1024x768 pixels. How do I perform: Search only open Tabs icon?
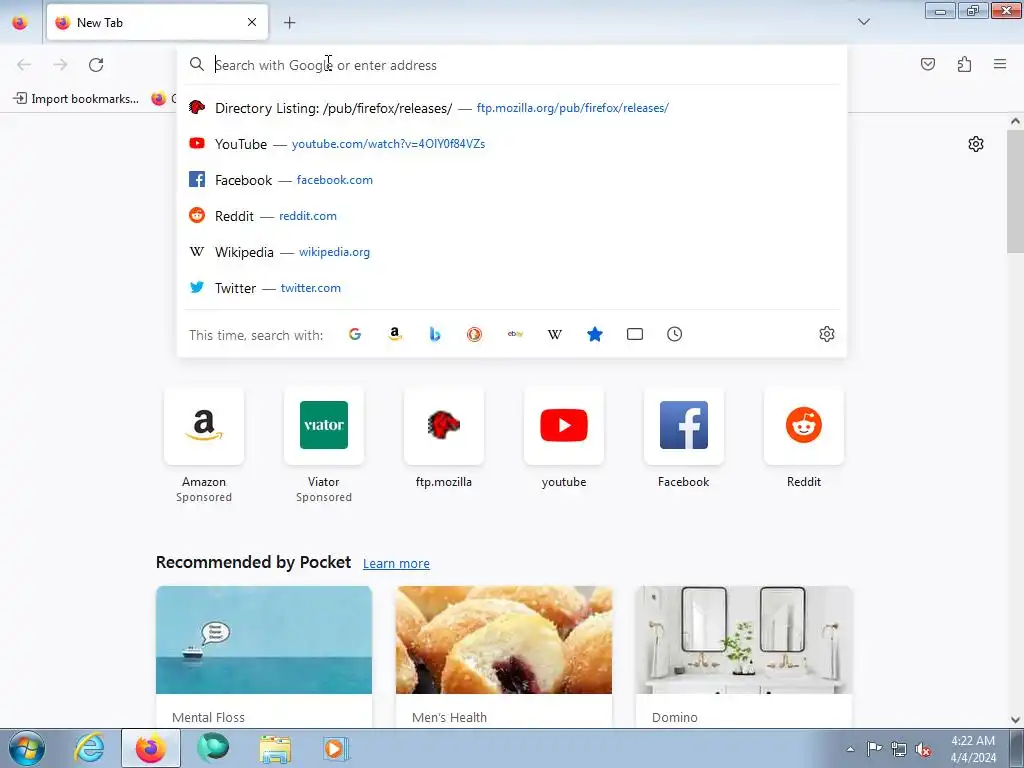[635, 334]
